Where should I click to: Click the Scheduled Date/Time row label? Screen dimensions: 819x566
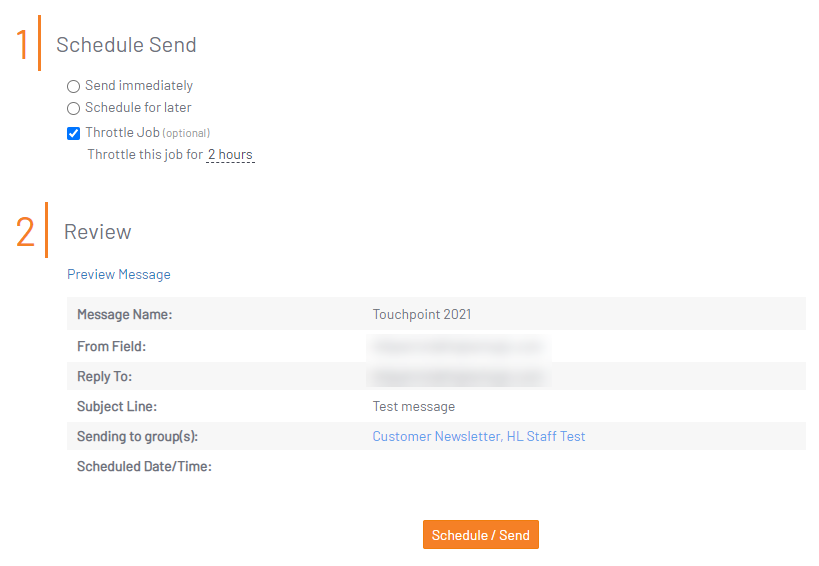[x=144, y=466]
